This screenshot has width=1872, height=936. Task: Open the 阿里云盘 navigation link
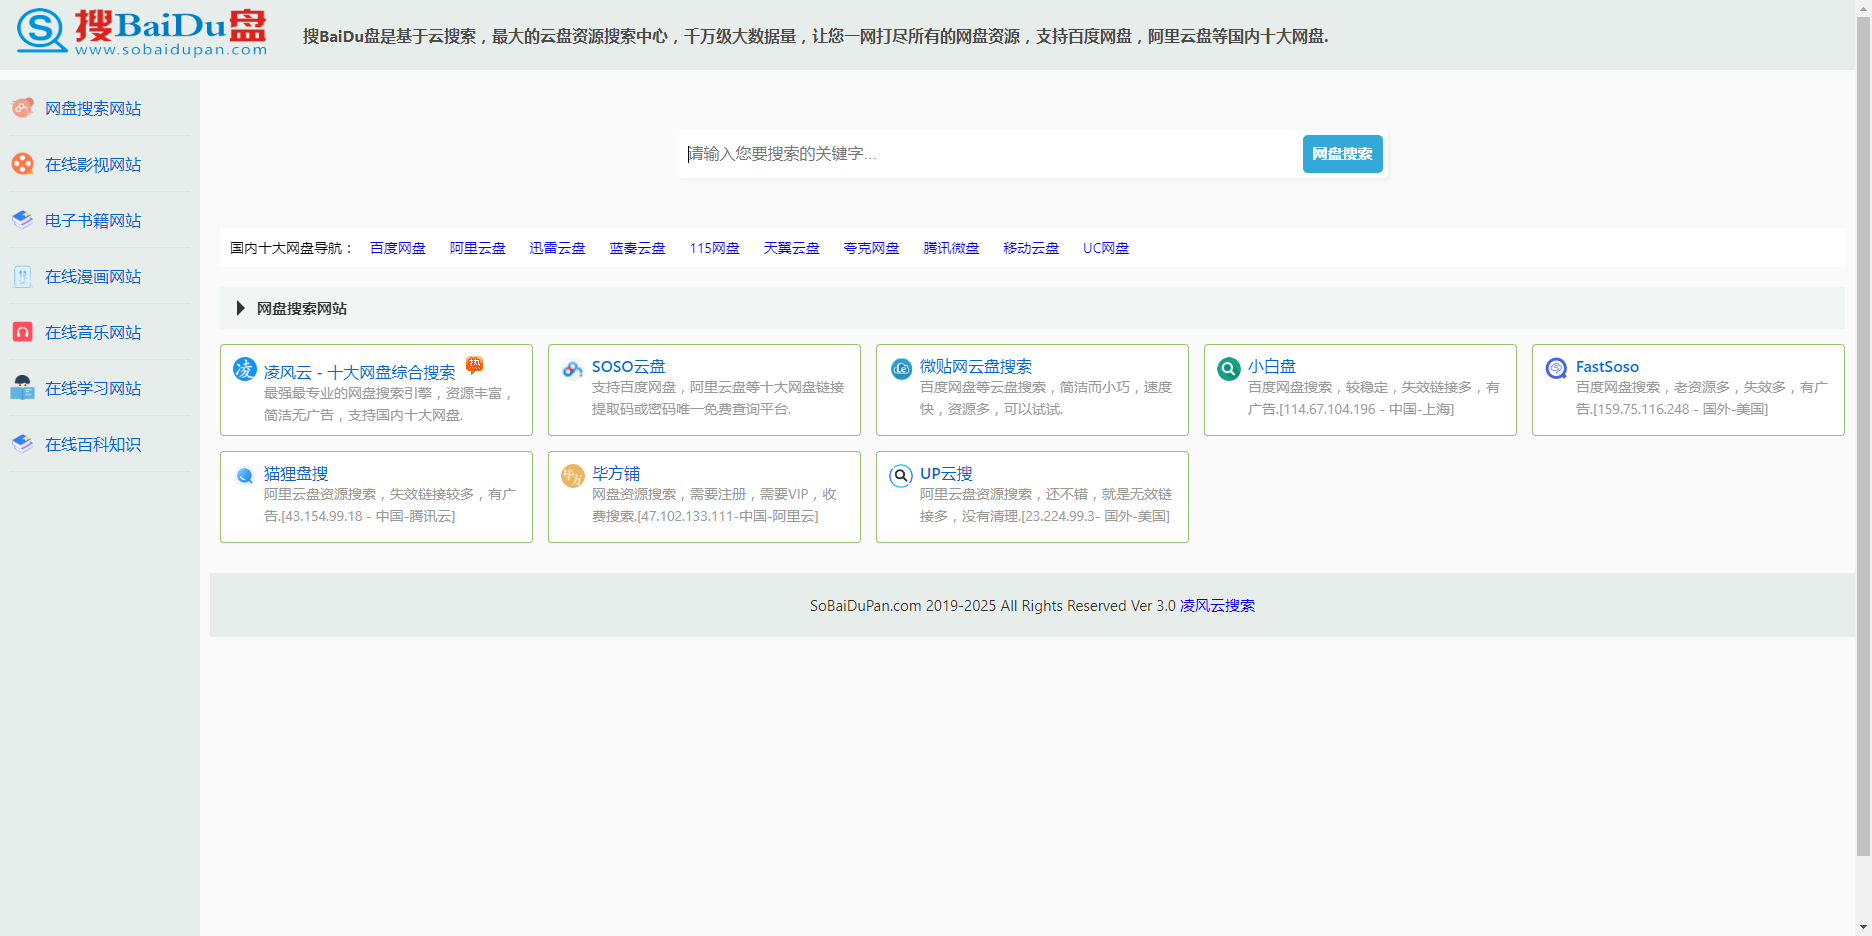click(478, 248)
